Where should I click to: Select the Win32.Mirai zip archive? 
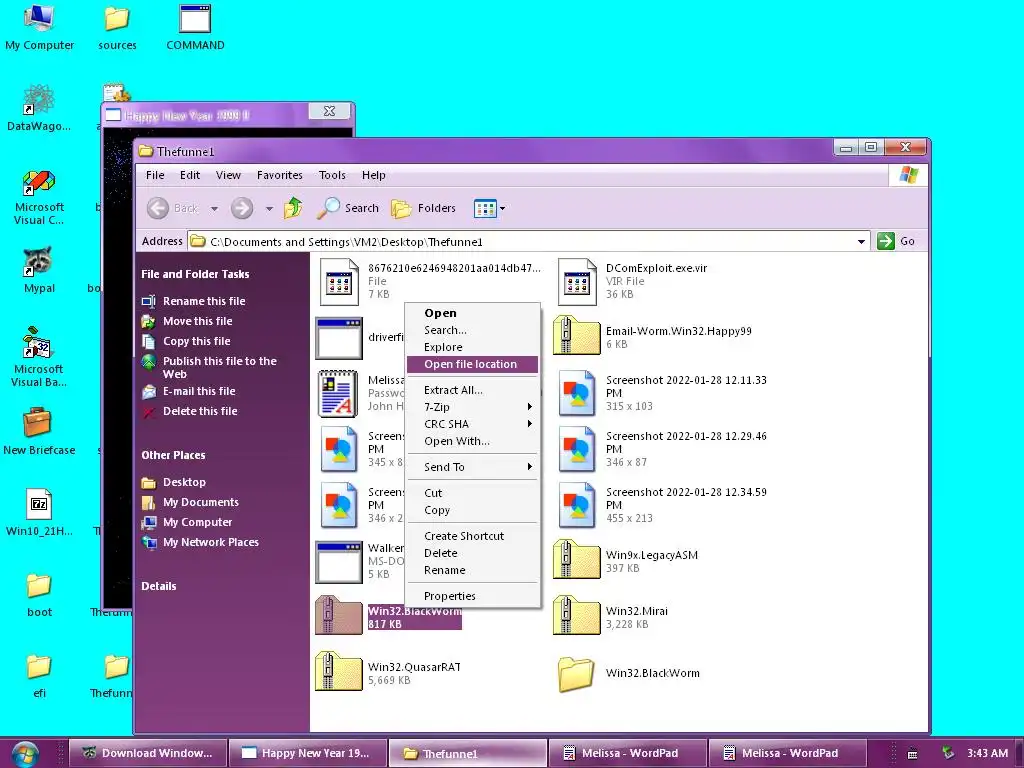pos(611,616)
